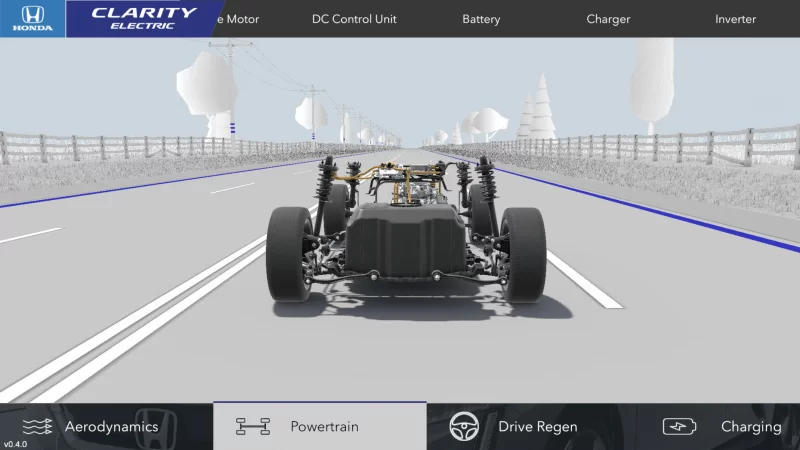Open the Inverter tab
The height and width of the screenshot is (450, 800).
point(735,19)
